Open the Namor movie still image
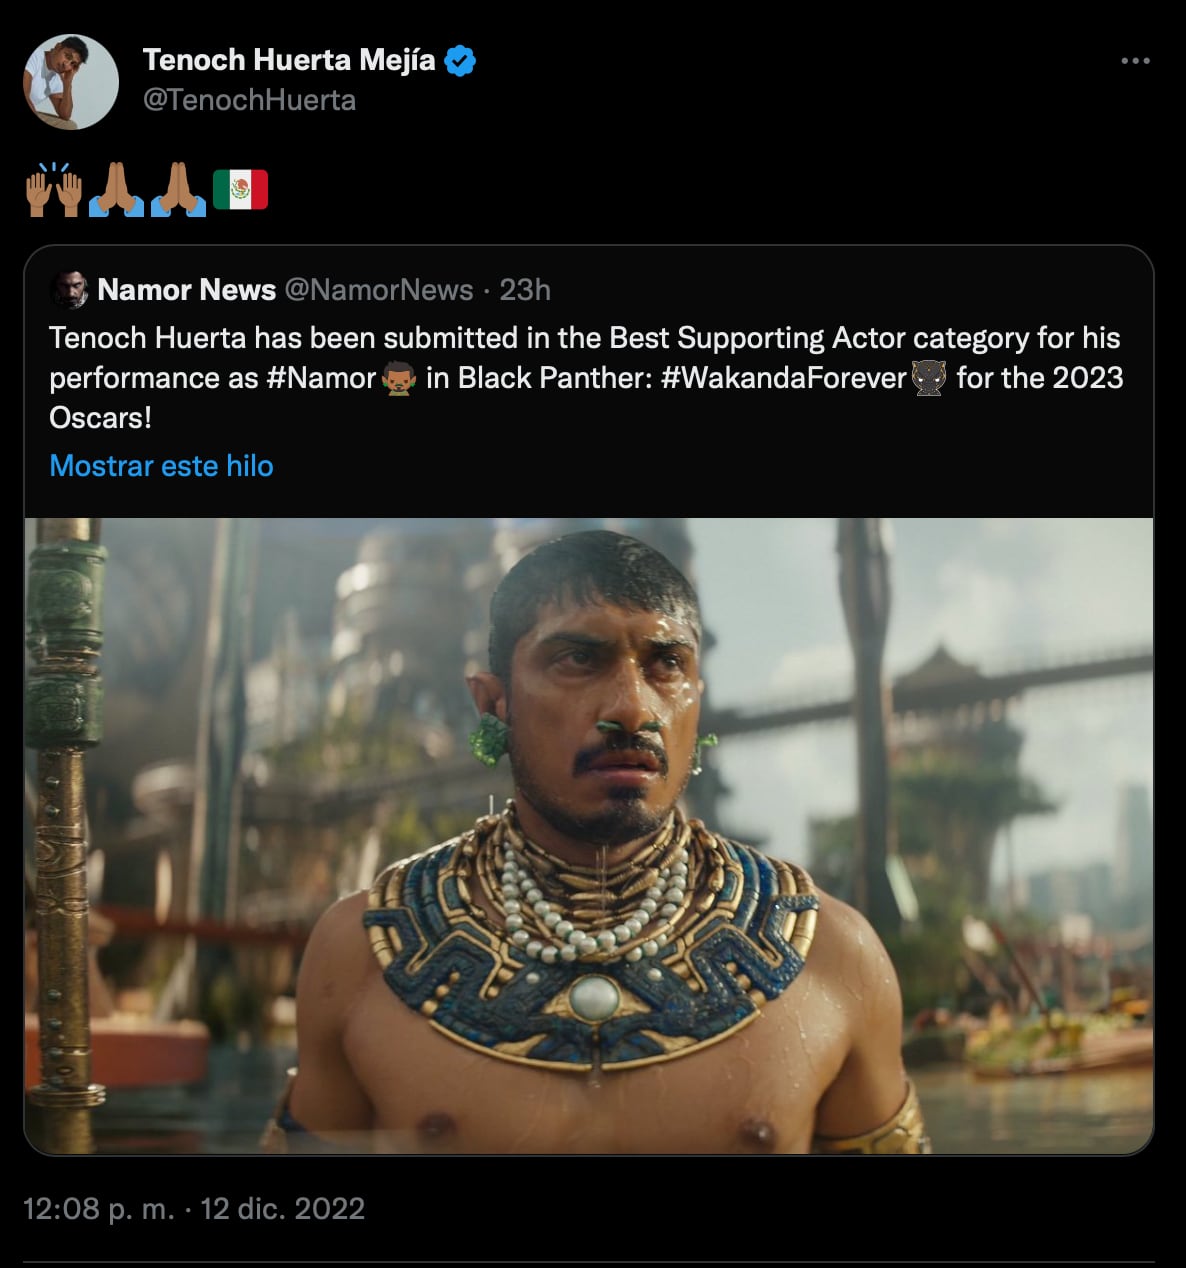Viewport: 1186px width, 1268px height. pyautogui.click(x=588, y=835)
